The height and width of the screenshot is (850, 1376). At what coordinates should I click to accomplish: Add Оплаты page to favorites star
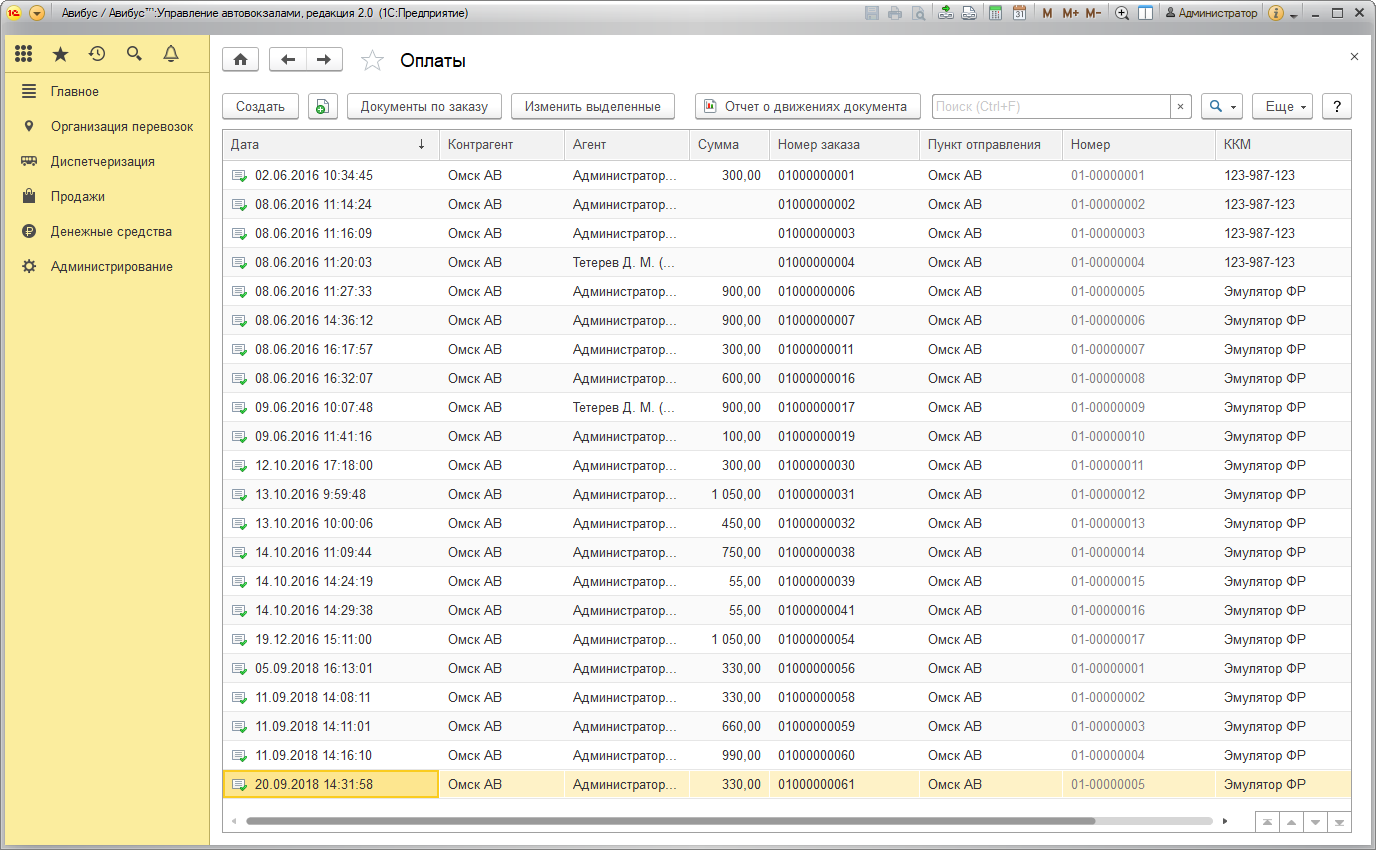[x=372, y=61]
